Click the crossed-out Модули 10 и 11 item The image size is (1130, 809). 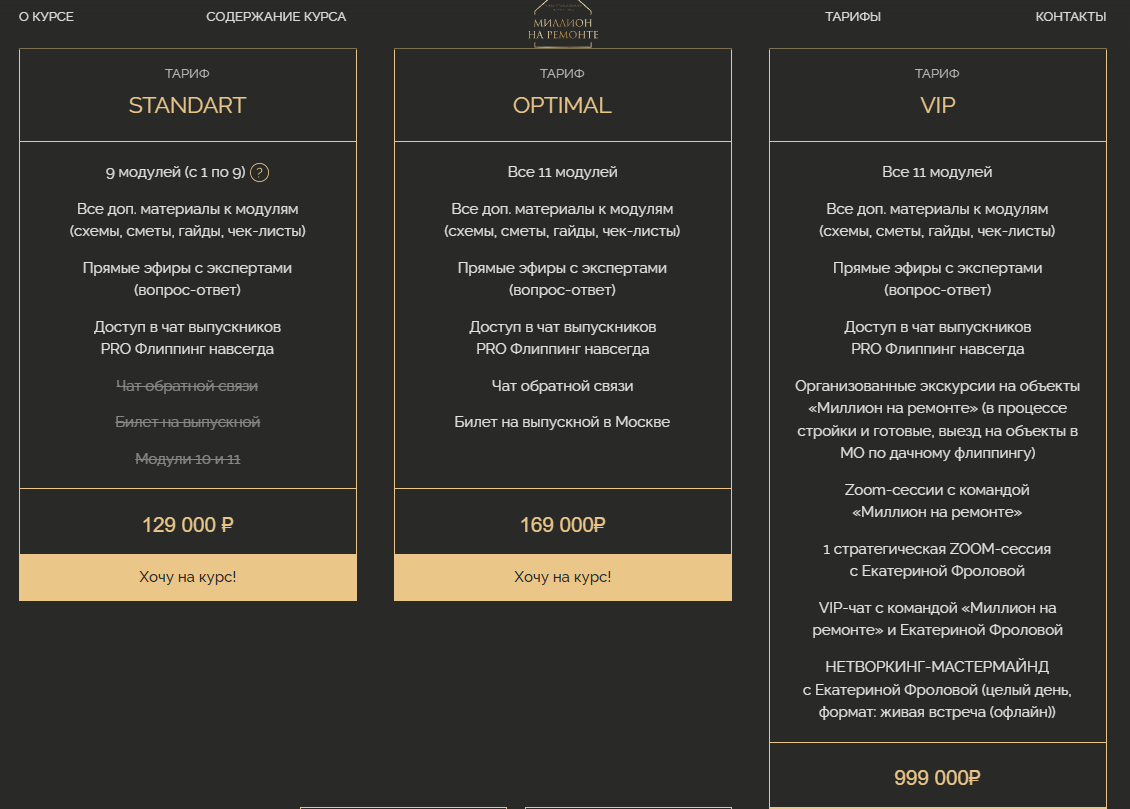pos(188,459)
